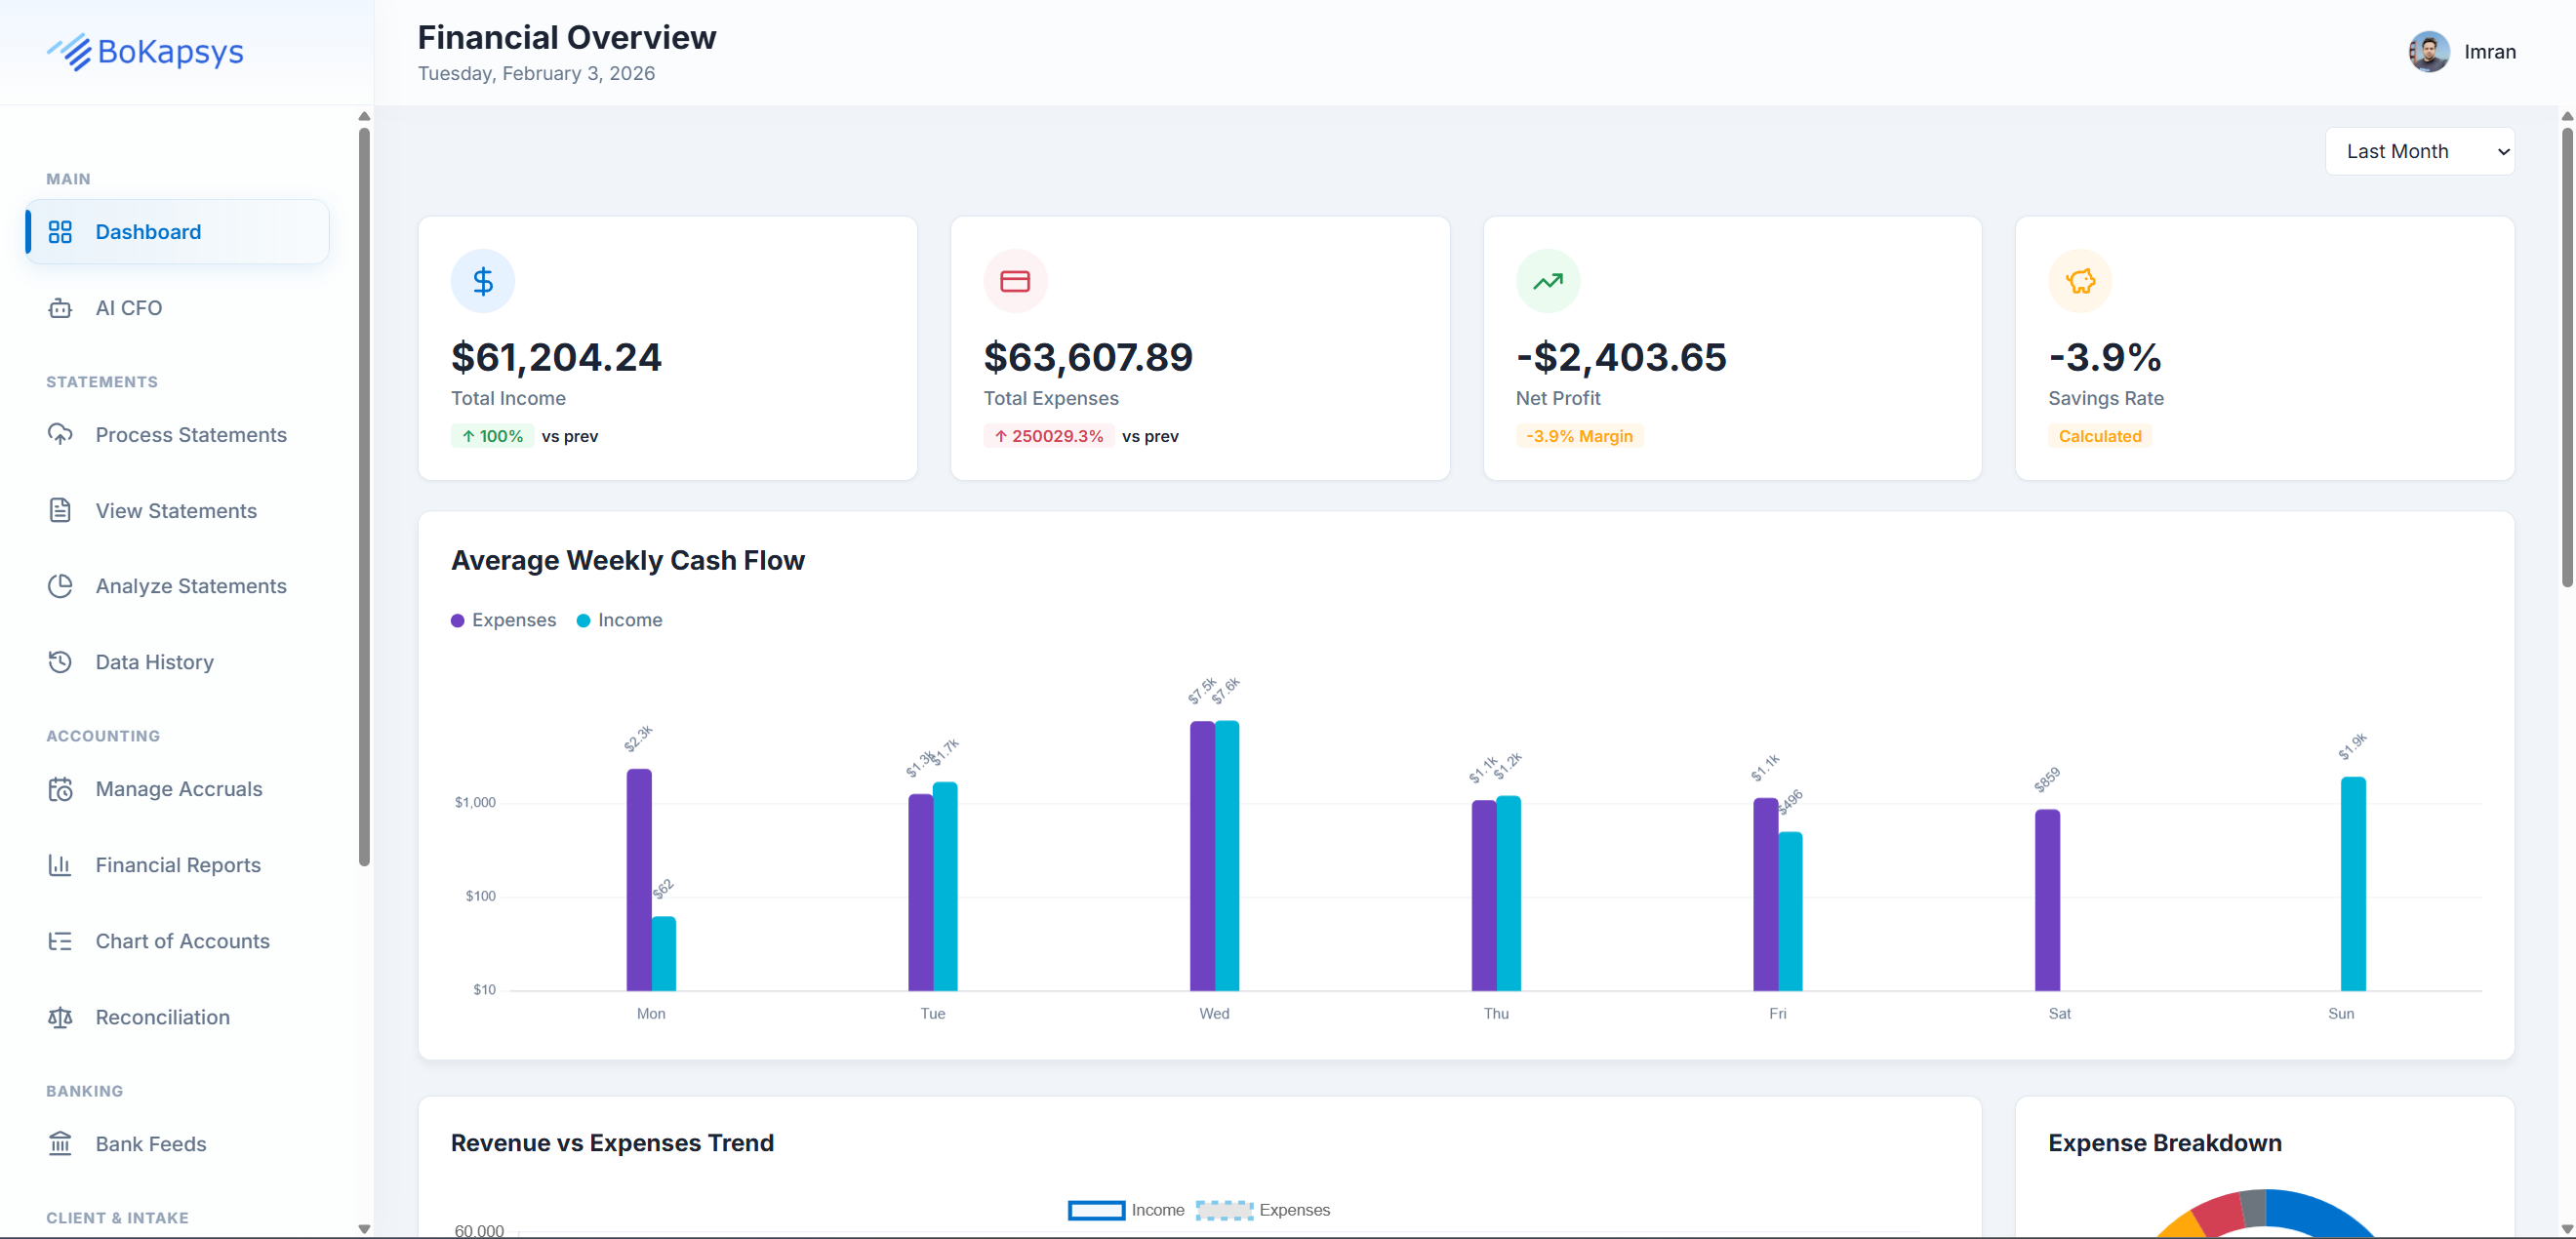This screenshot has width=2576, height=1239.
Task: Collapse the STATEMENTS sidebar section
Action: point(102,381)
